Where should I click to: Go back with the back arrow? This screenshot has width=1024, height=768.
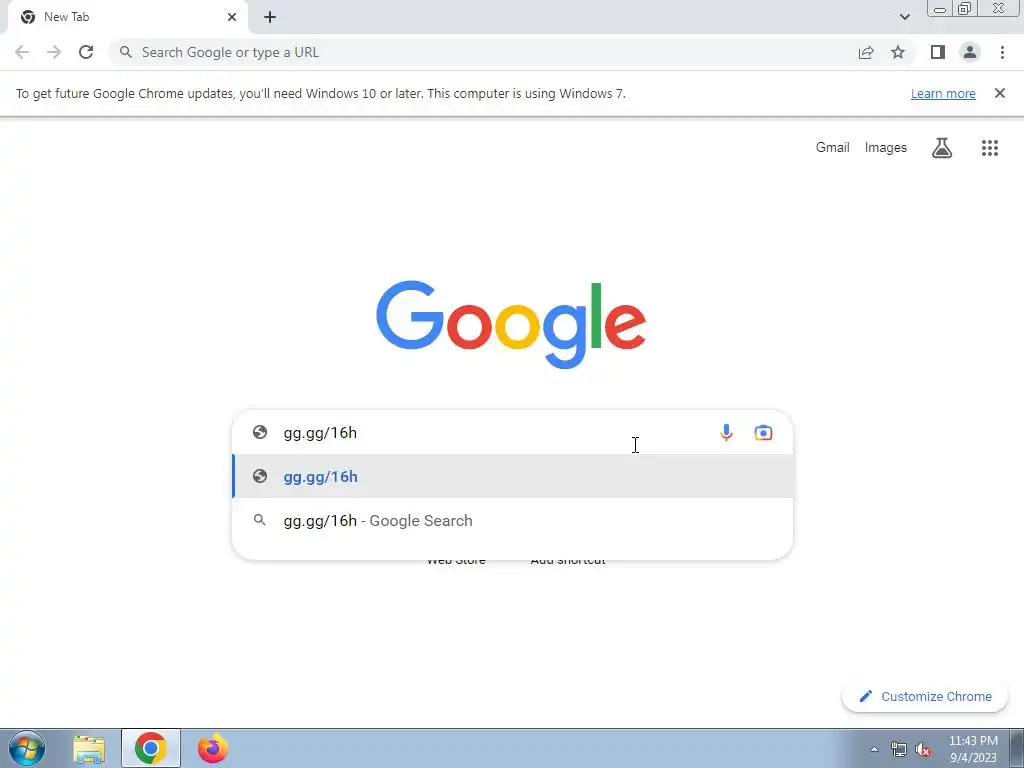coord(22,52)
